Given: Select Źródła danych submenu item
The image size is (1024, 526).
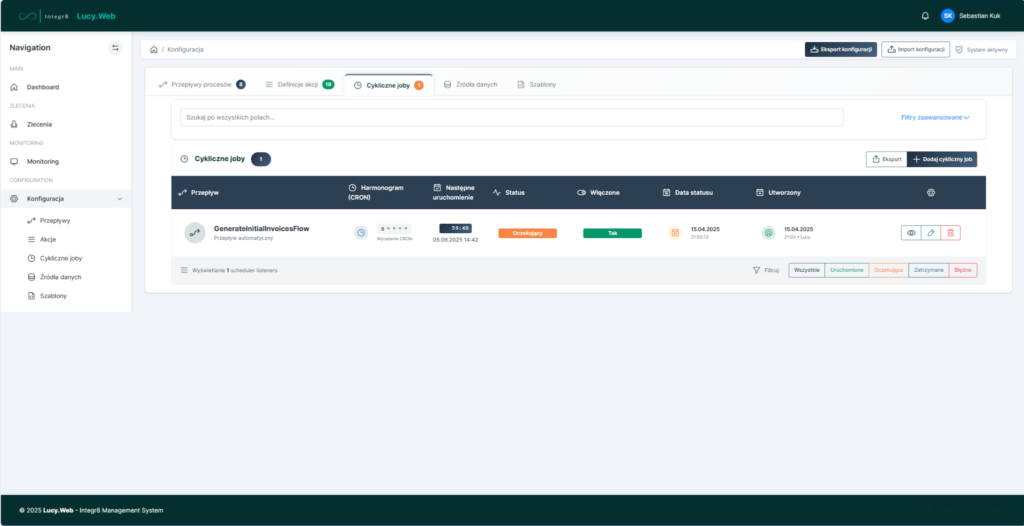Looking at the screenshot, I should [x=60, y=277].
